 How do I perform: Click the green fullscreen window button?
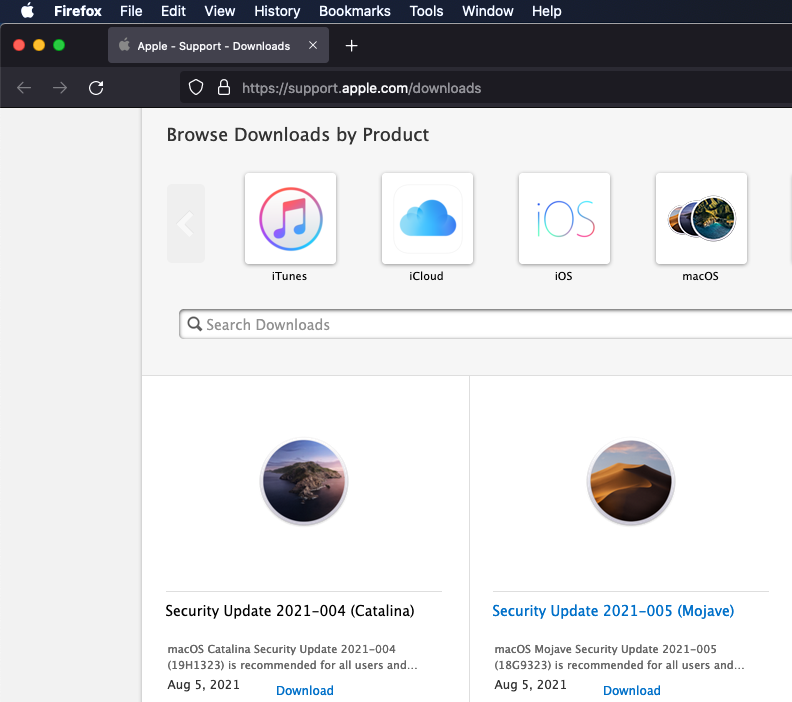(x=59, y=45)
